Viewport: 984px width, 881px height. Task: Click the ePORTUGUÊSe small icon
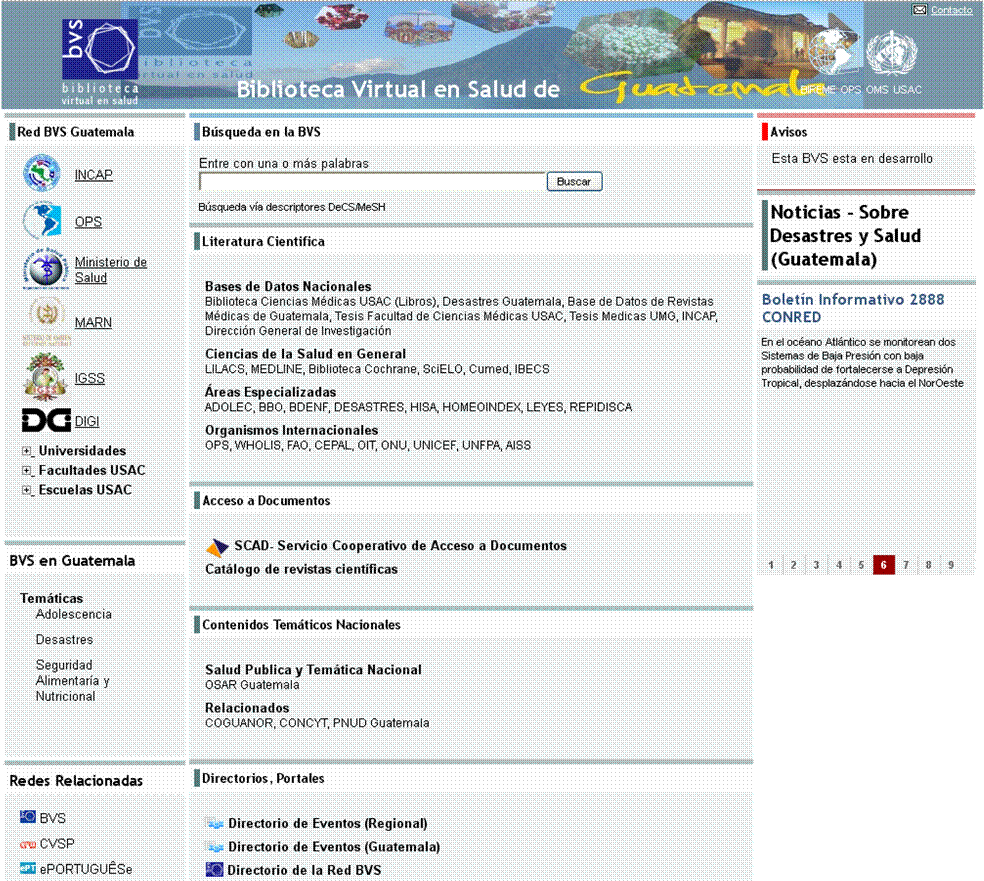[28, 868]
